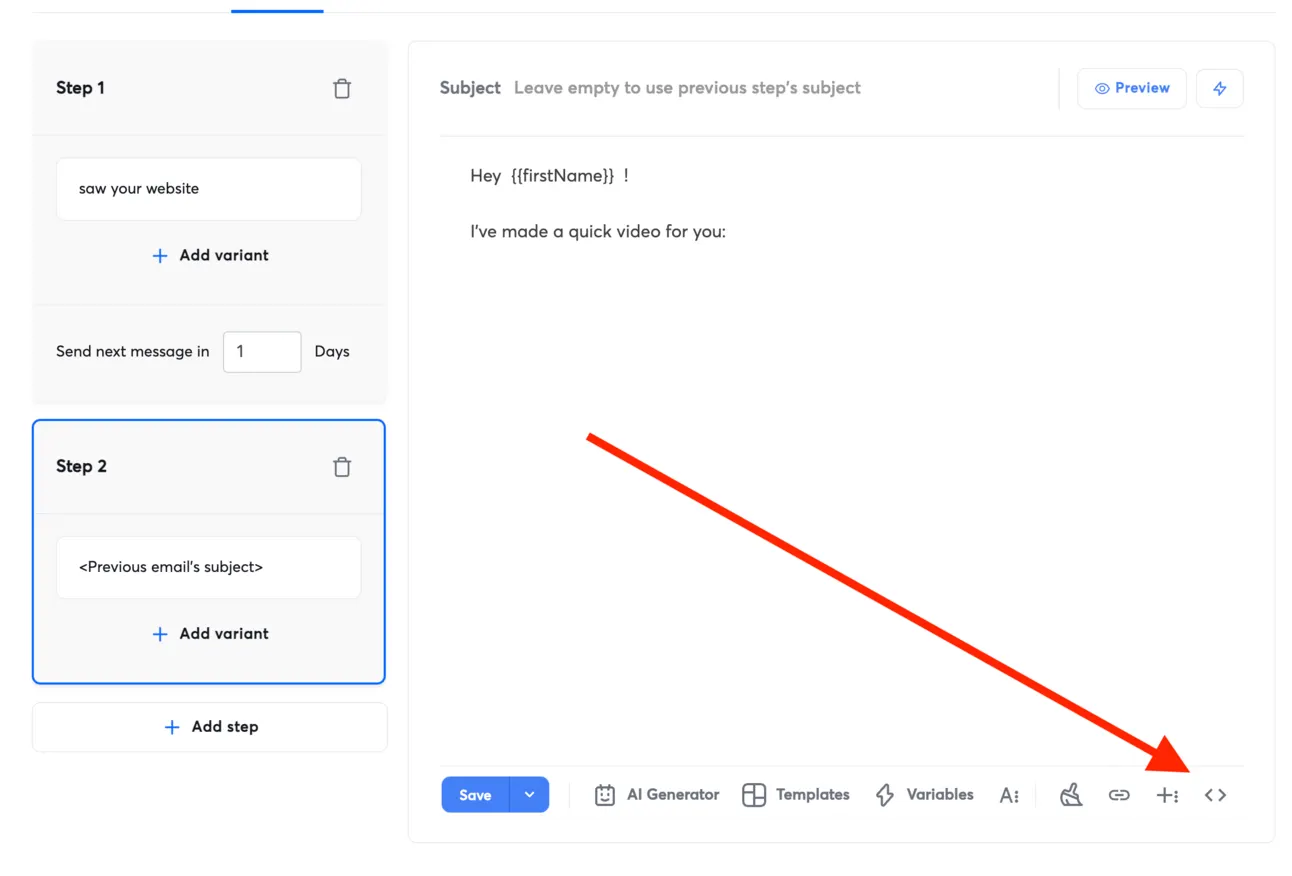Viewport: 1292px width, 876px height.
Task: Delete Step 1 with its trash icon
Action: [x=342, y=89]
